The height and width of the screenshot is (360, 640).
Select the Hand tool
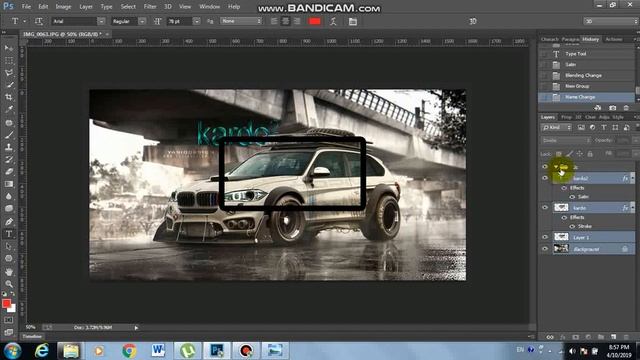pyautogui.click(x=9, y=271)
